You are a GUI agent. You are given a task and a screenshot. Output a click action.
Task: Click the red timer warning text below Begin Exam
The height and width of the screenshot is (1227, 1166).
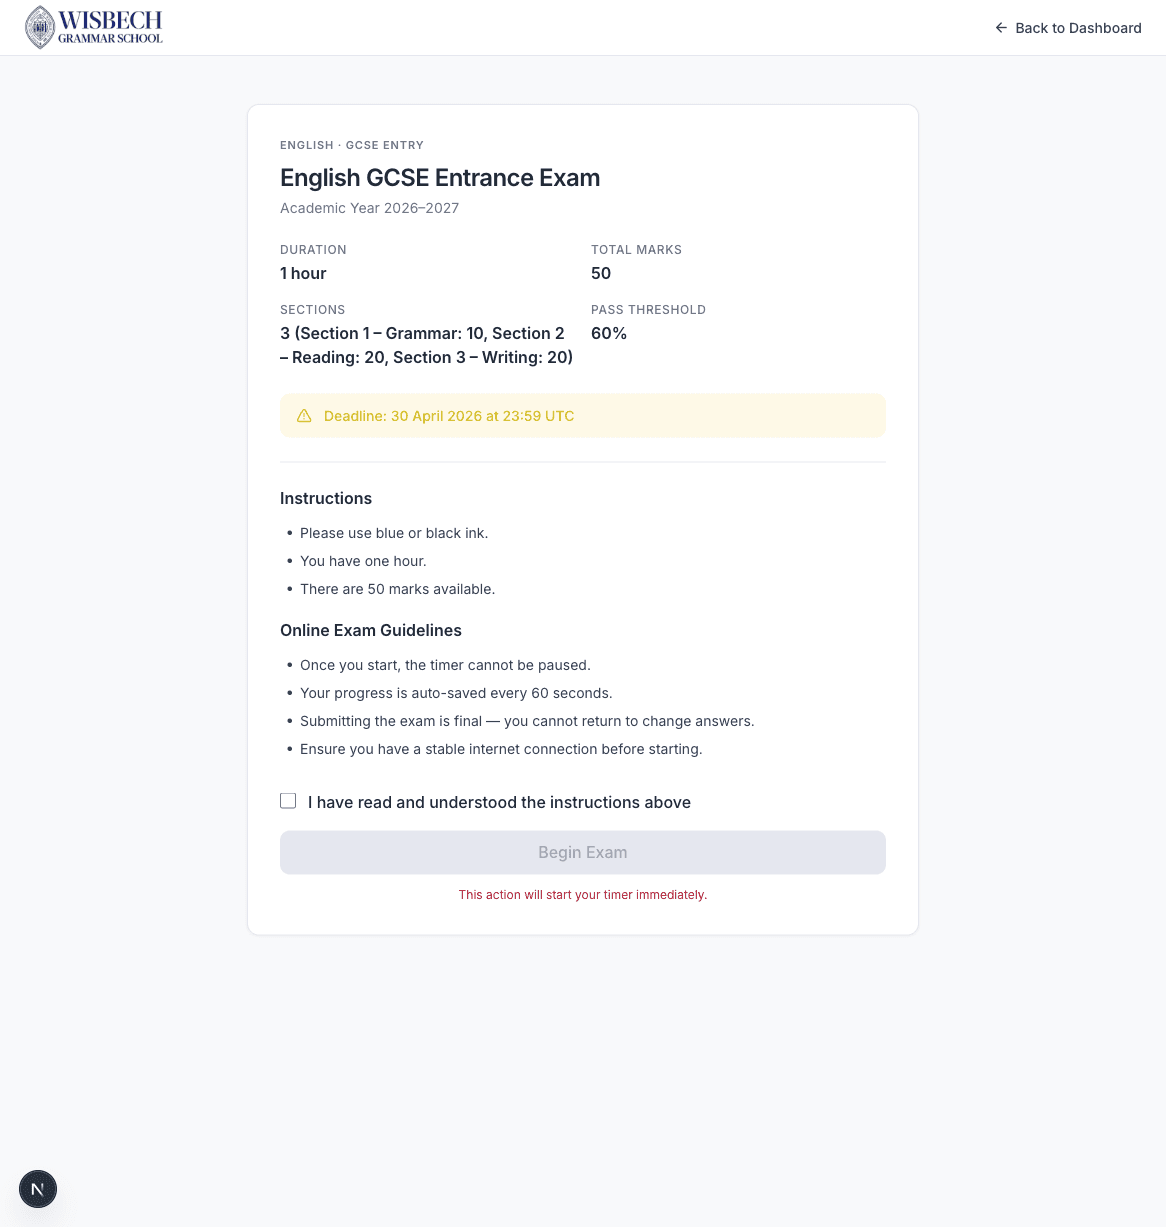tap(583, 894)
